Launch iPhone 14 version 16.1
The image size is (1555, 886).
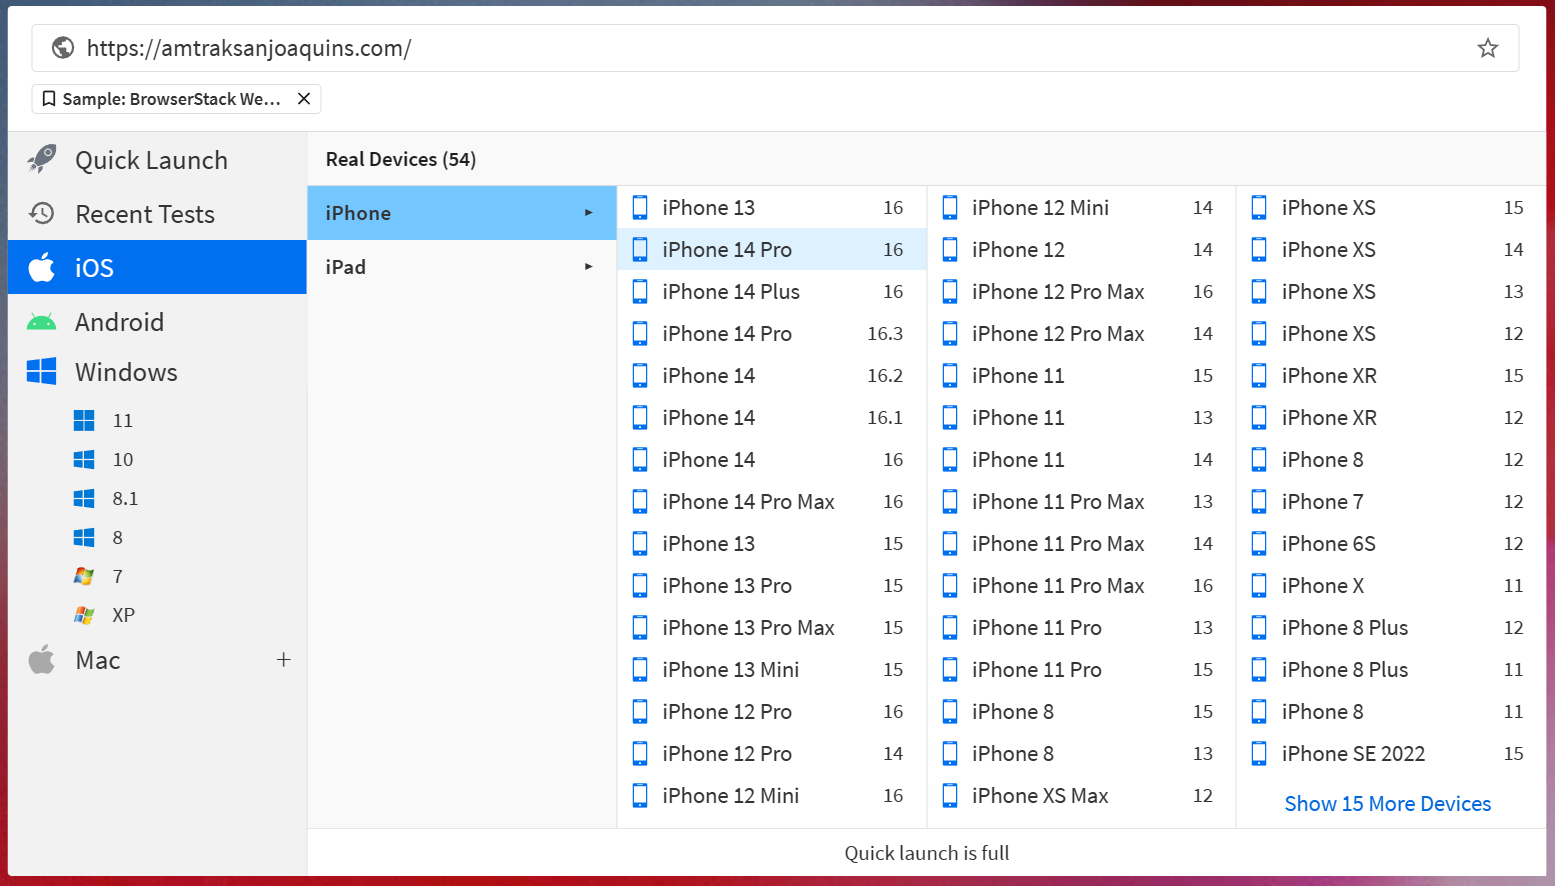(772, 418)
